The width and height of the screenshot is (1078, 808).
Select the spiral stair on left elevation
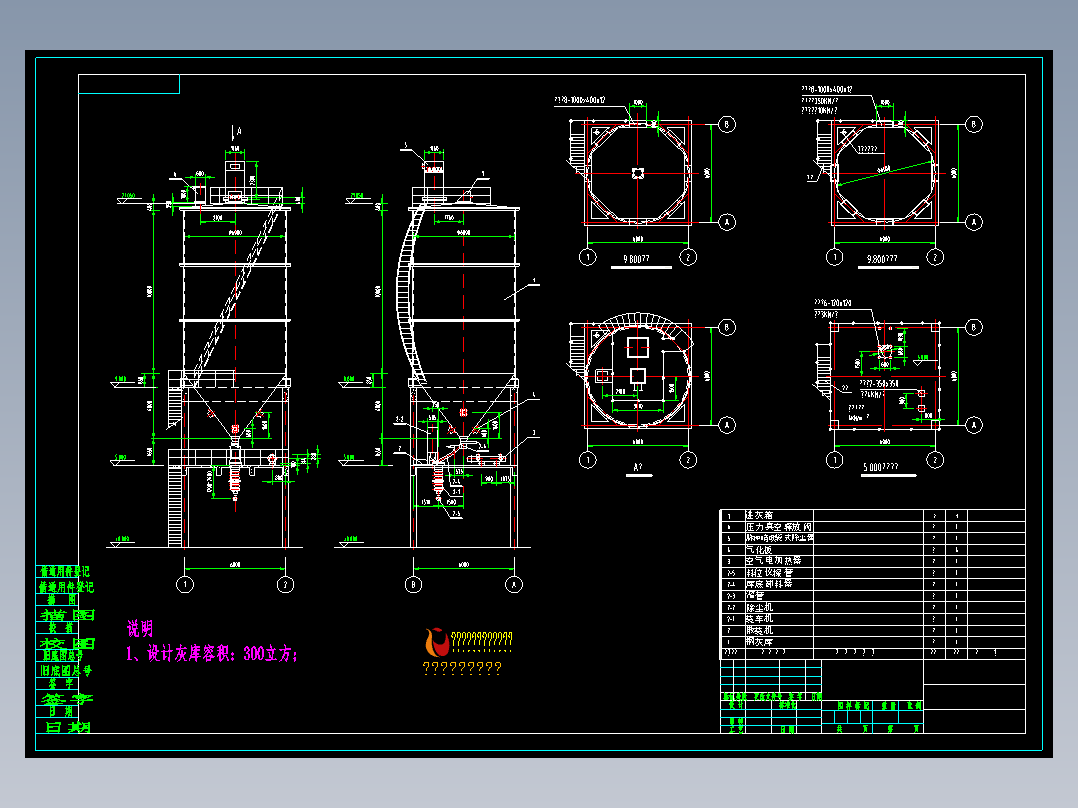point(238,290)
